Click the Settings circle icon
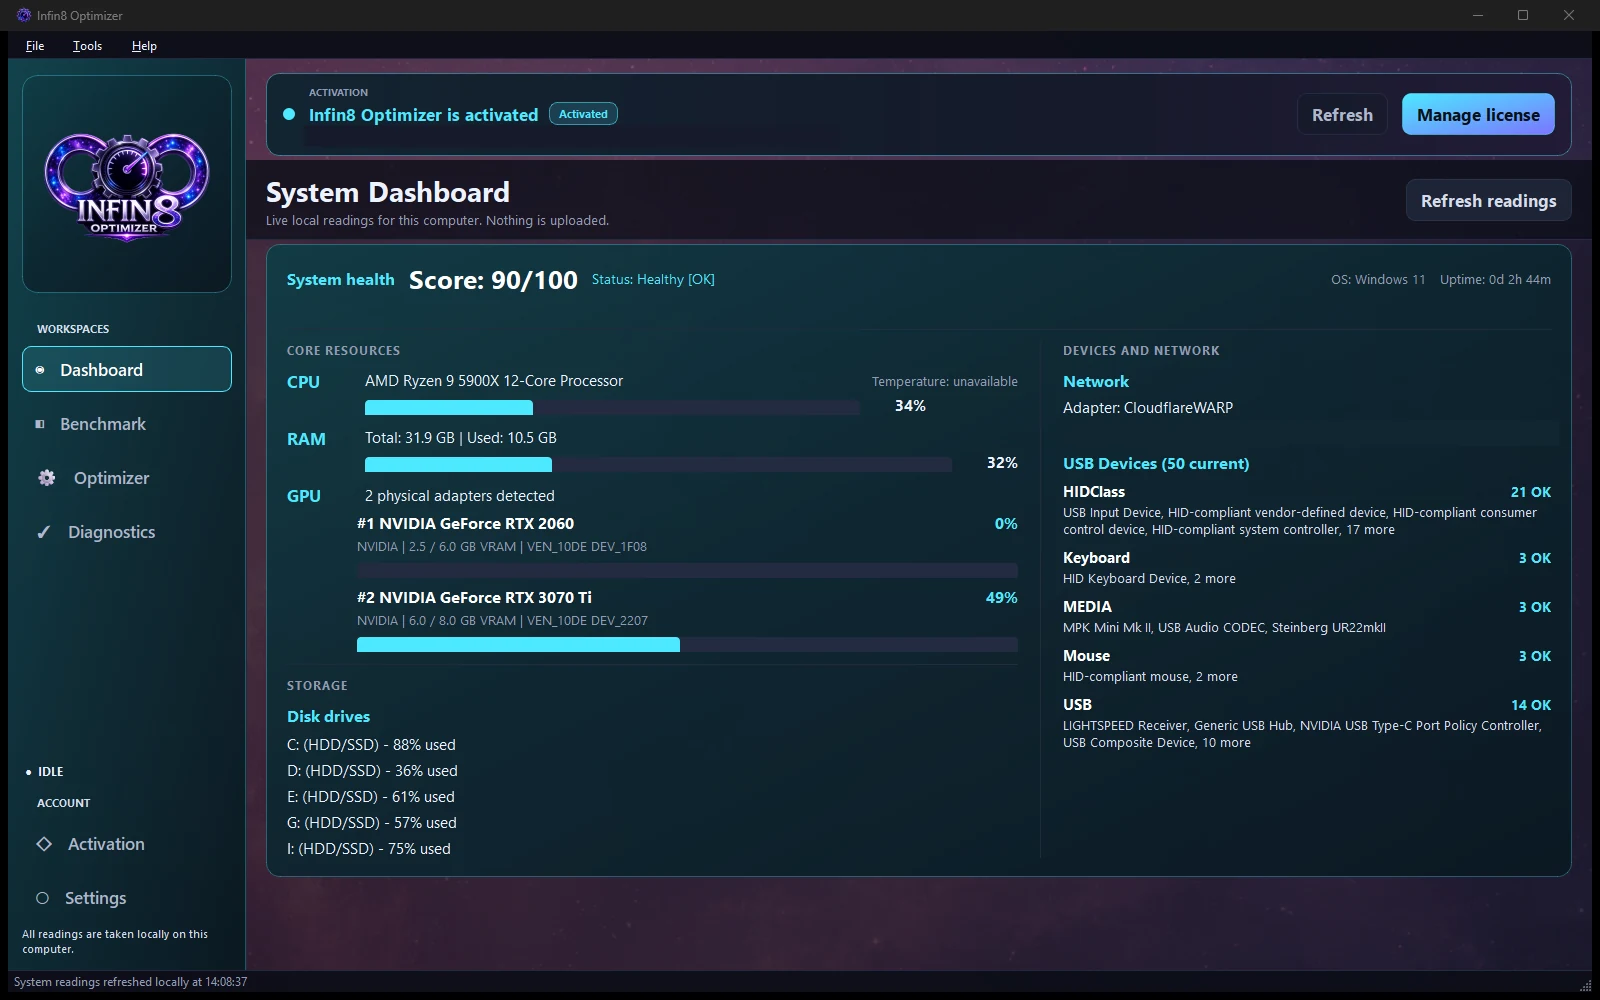The image size is (1600, 1000). (x=42, y=898)
